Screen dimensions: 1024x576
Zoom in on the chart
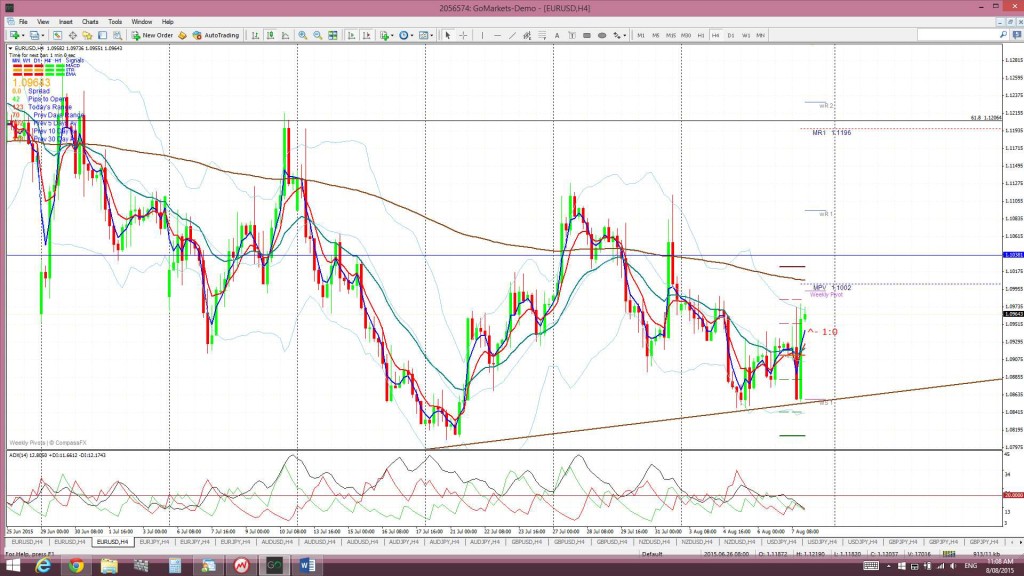click(x=302, y=35)
